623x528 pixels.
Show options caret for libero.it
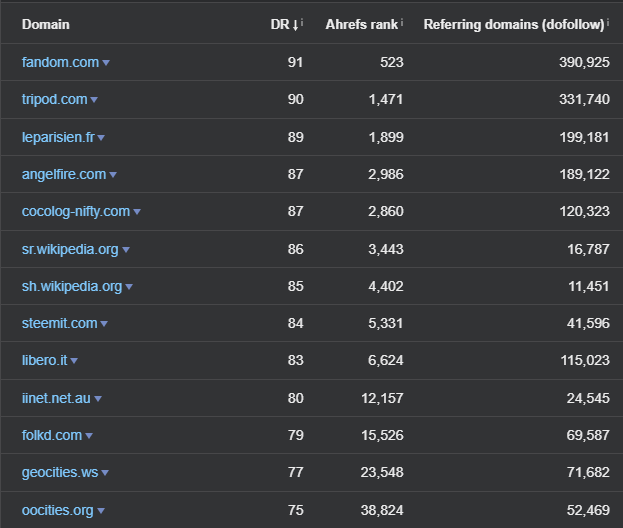tap(74, 361)
